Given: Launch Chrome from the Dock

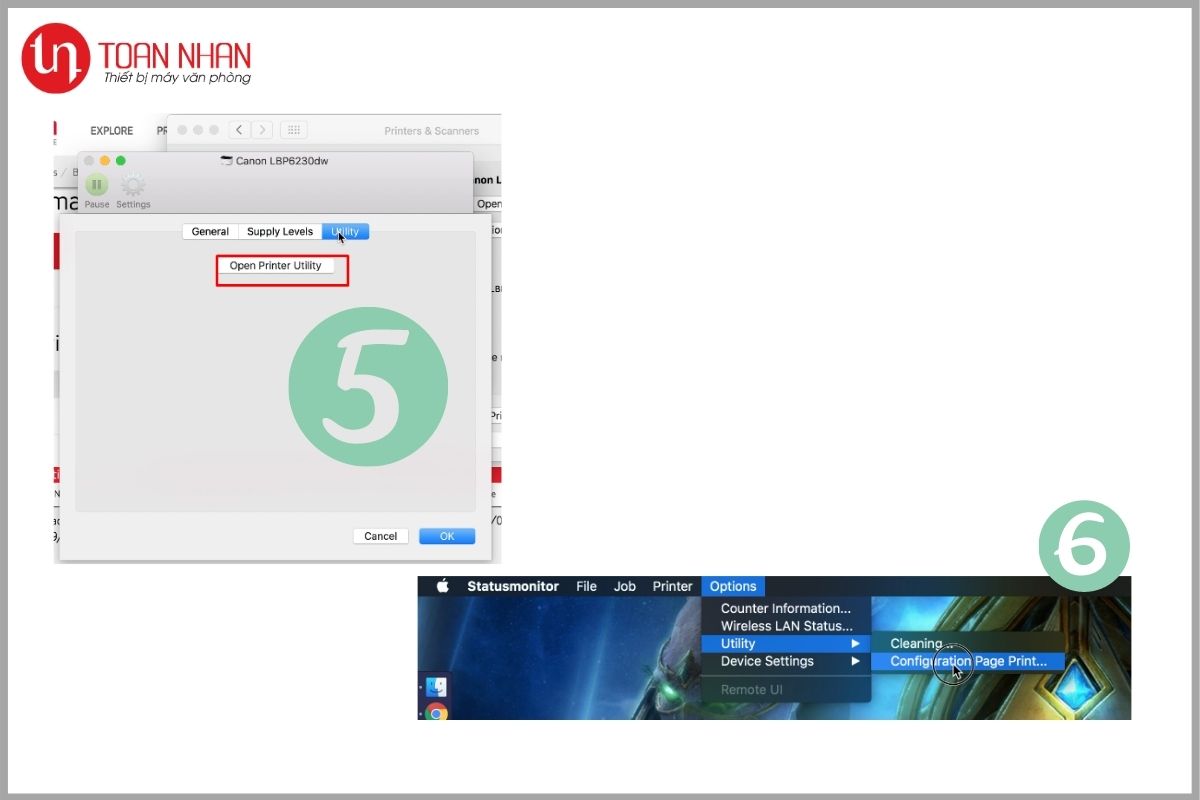Looking at the screenshot, I should click(x=436, y=712).
